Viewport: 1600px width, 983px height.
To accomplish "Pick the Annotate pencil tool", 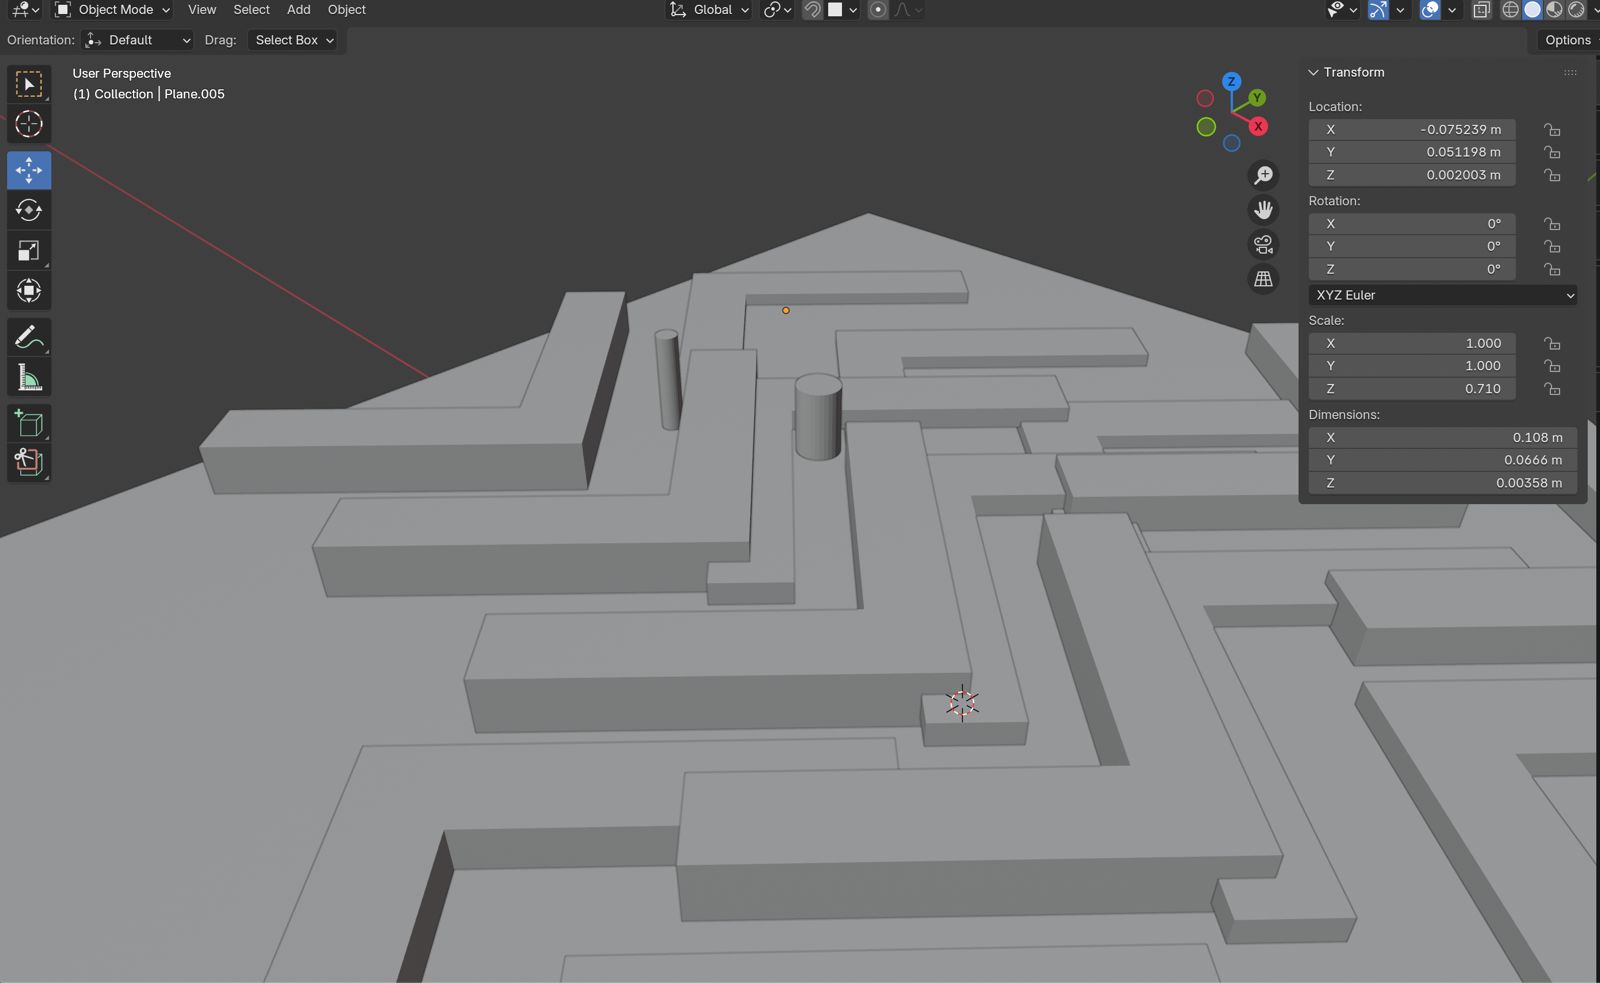I will 29,337.
